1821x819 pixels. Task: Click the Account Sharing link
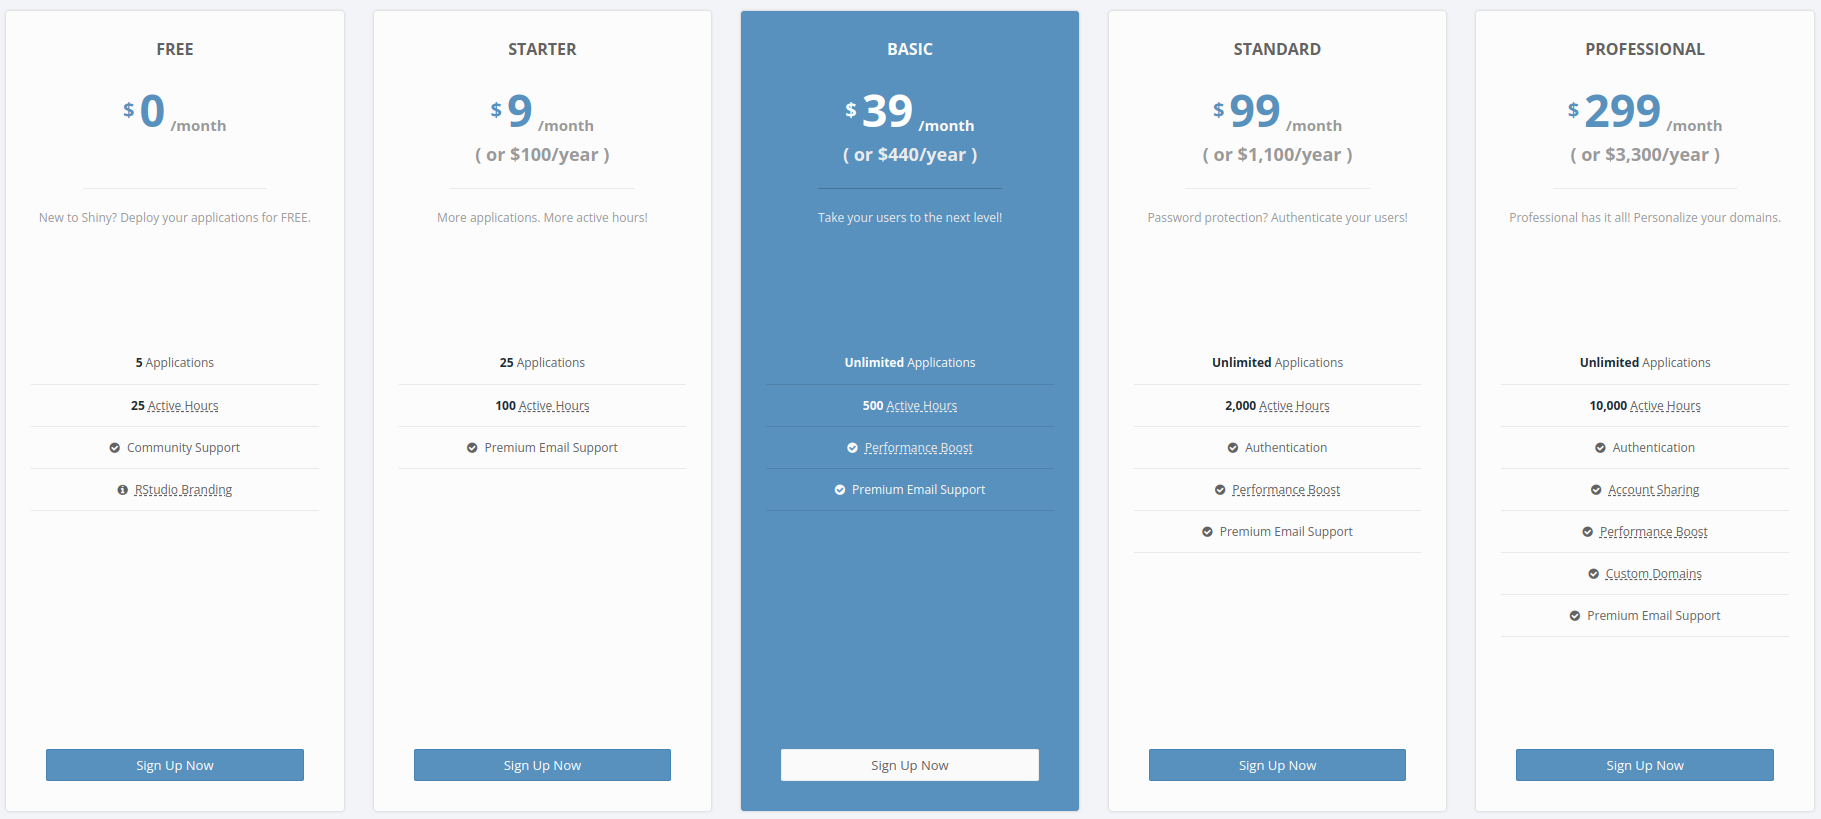pyautogui.click(x=1653, y=490)
